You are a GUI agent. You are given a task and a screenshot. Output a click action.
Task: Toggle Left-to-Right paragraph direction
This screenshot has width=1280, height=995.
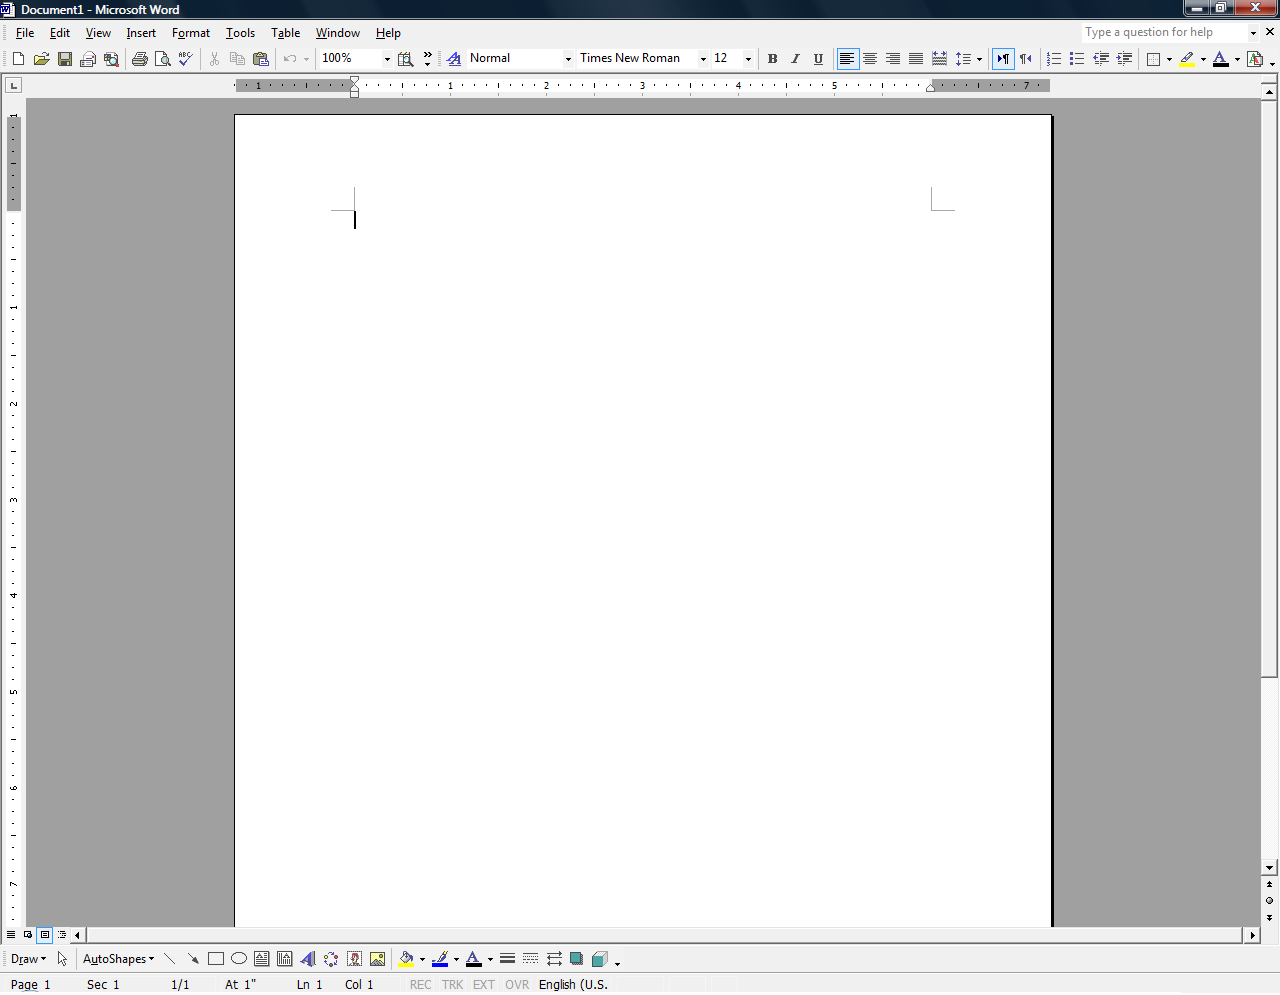click(1003, 59)
